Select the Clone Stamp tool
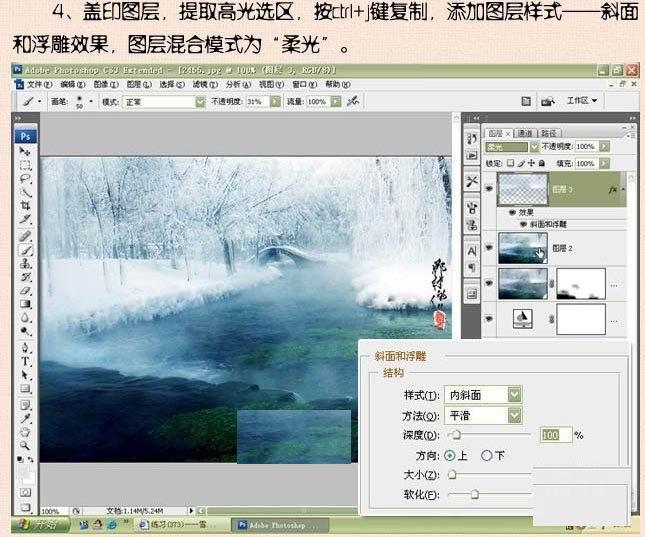The image size is (645, 537). tap(25, 263)
